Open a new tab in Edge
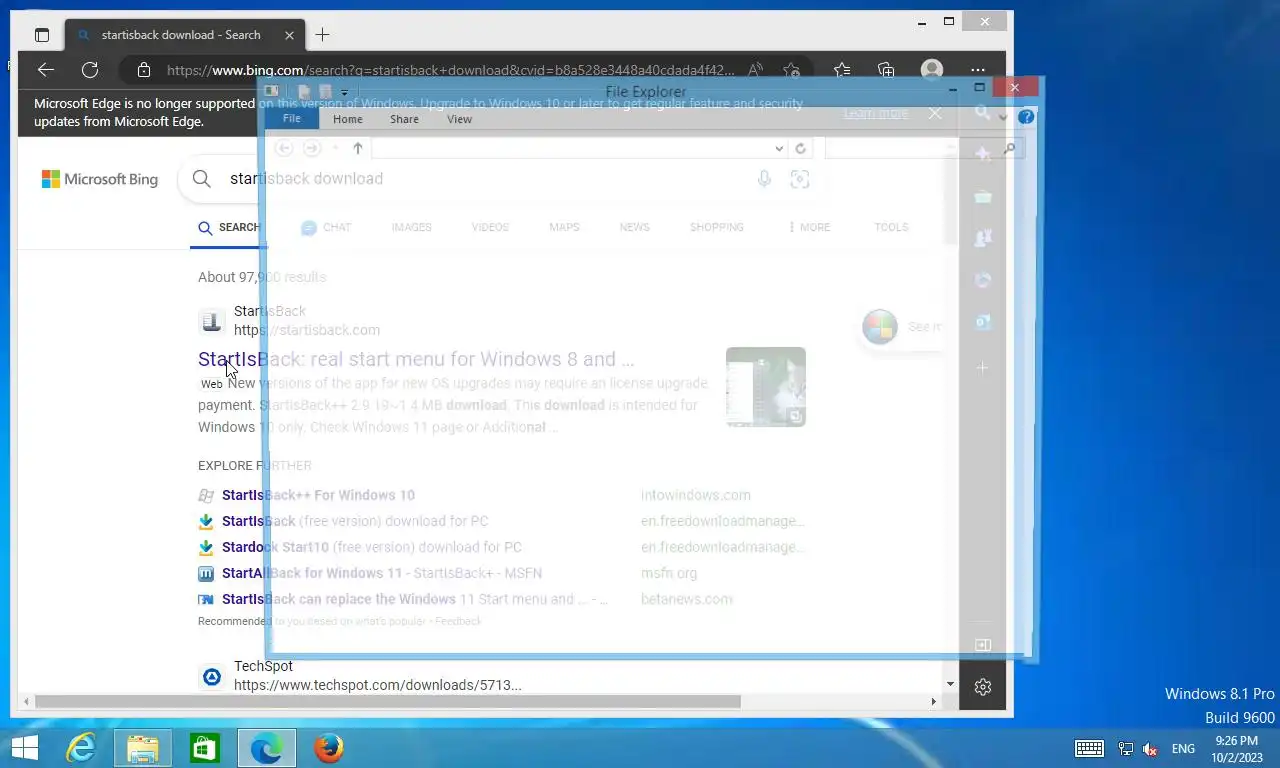The width and height of the screenshot is (1280, 768). [x=322, y=35]
